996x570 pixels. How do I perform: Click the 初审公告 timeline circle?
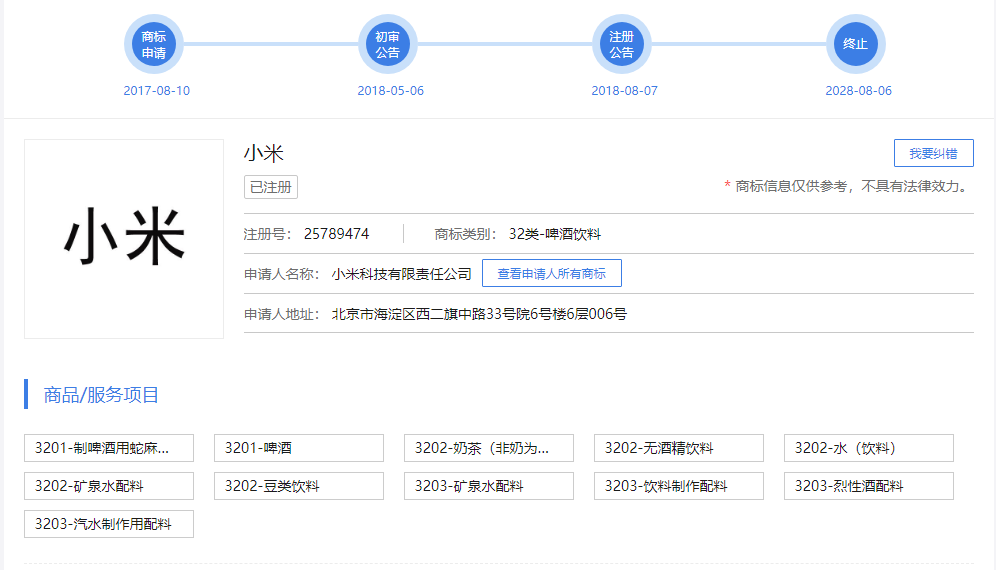coord(387,44)
